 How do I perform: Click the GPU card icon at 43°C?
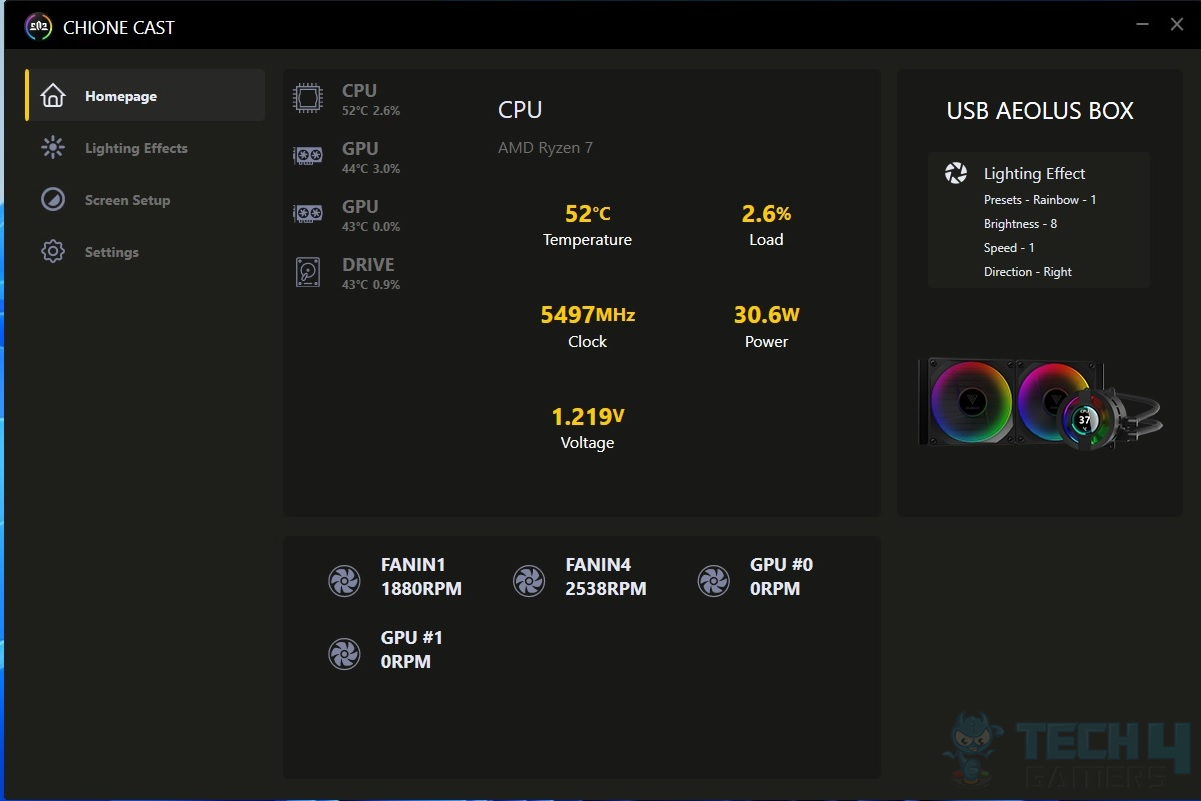308,214
